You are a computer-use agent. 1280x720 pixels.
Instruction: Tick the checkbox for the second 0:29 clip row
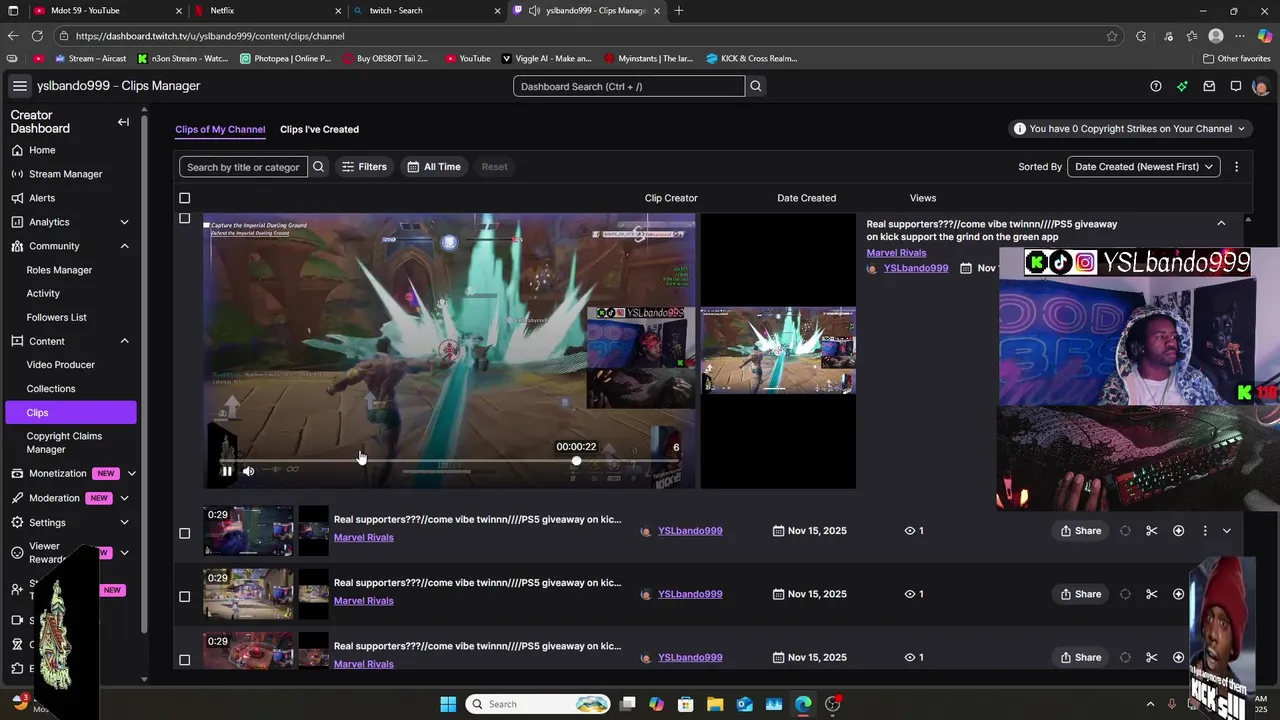184,596
